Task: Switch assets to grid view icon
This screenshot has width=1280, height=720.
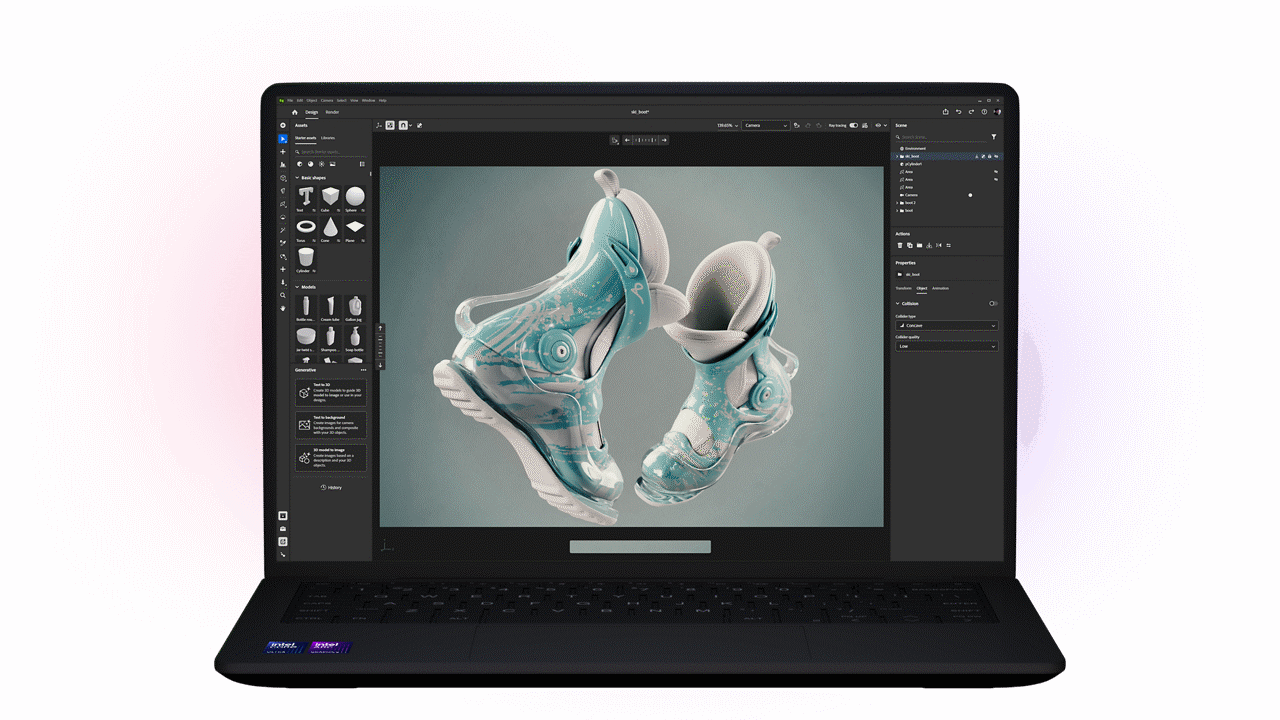Action: [x=362, y=164]
